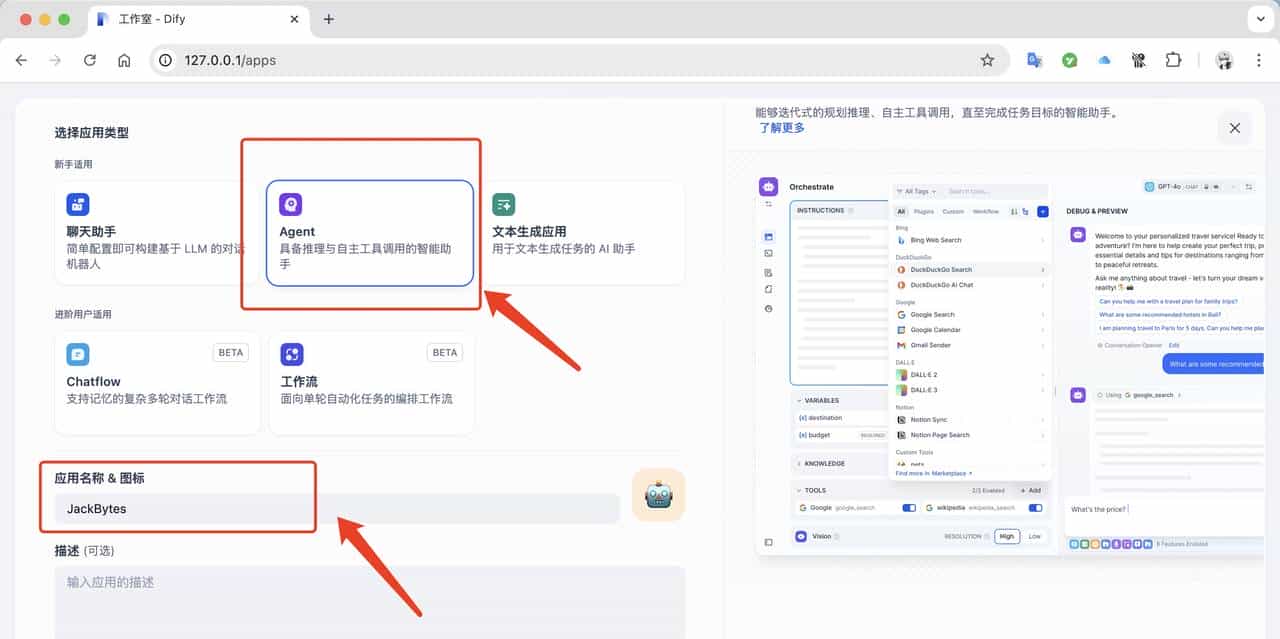The width and height of the screenshot is (1280, 639).
Task: Choose the Agent app type card
Action: 370,233
